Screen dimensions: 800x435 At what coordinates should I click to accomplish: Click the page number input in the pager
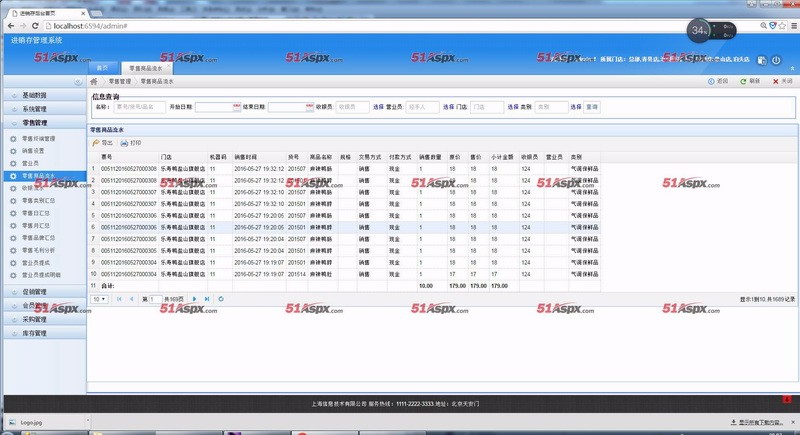[155, 299]
